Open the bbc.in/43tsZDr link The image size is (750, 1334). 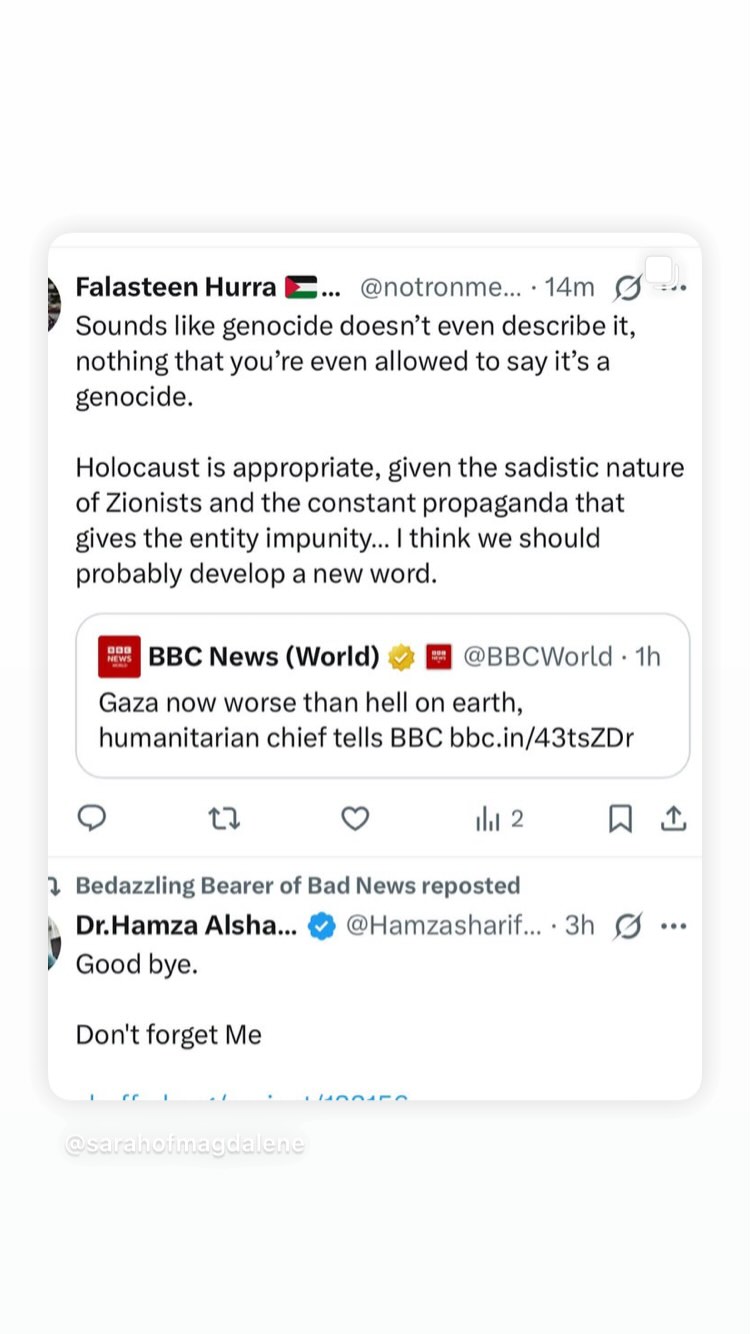(542, 738)
